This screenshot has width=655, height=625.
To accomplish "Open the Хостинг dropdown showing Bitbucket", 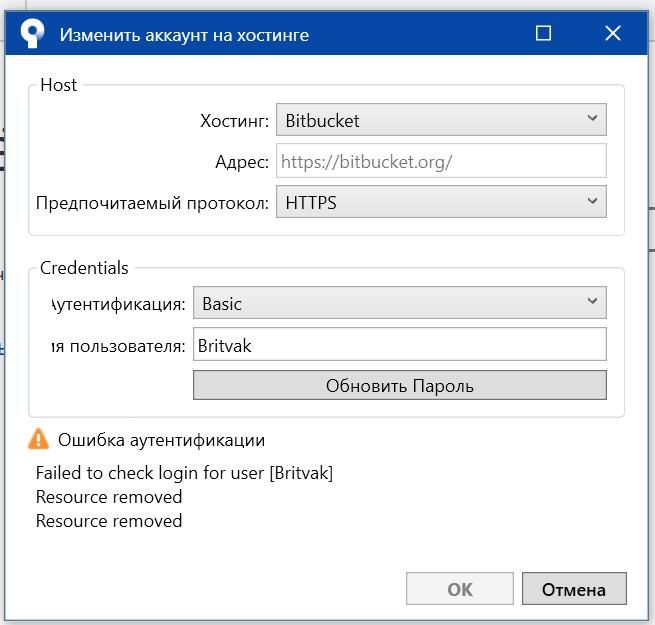I will coord(441,120).
